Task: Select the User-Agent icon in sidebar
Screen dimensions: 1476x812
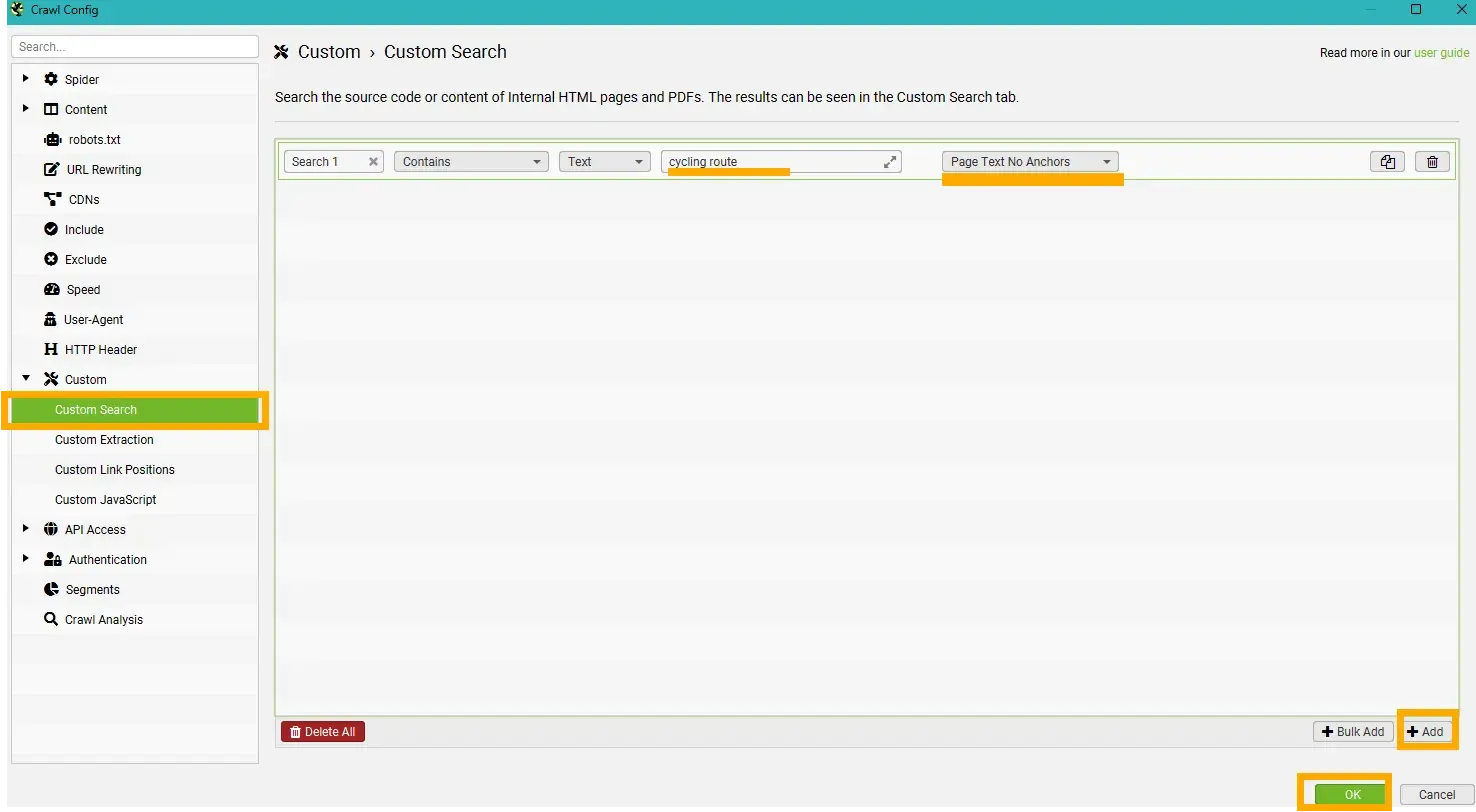Action: click(50, 319)
